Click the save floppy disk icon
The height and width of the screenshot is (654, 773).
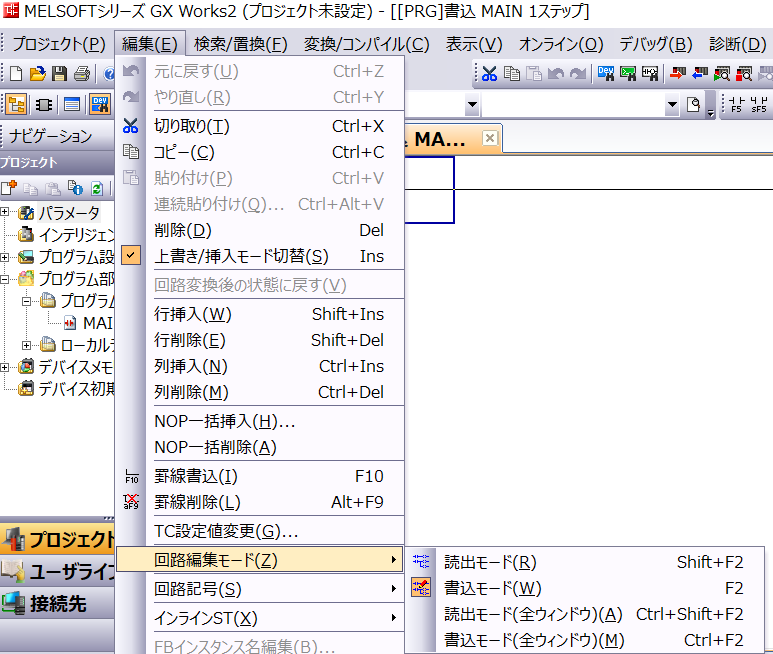pyautogui.click(x=60, y=74)
